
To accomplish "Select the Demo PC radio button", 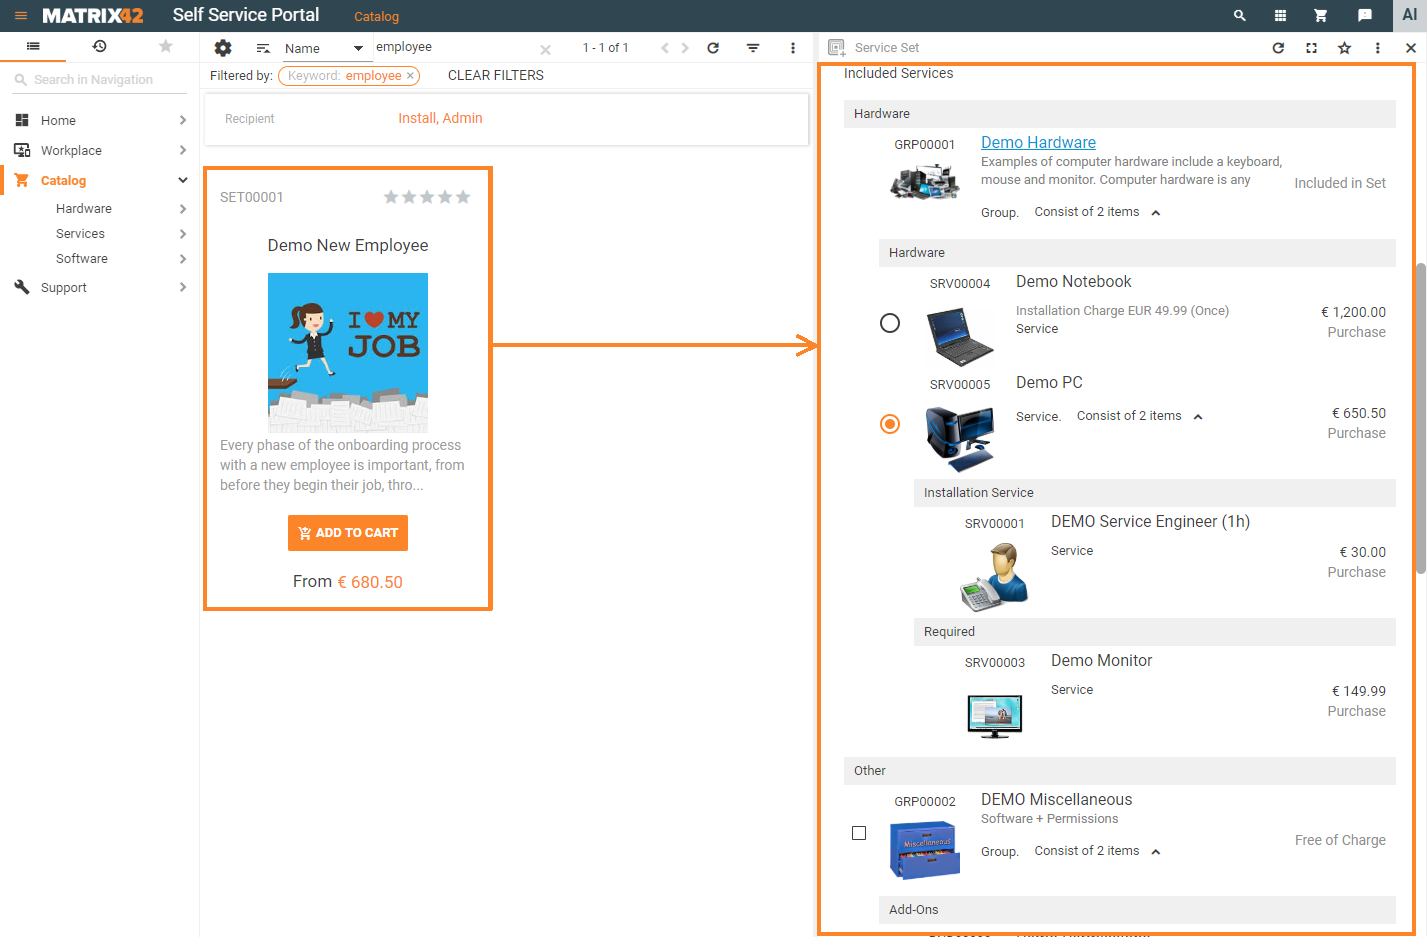I will tap(889, 424).
